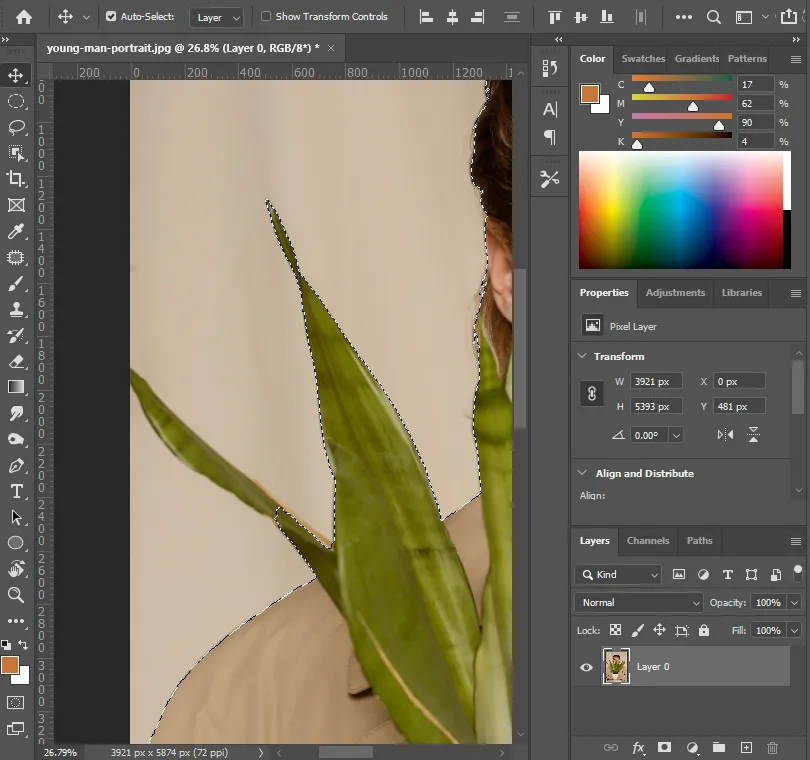
Task: Select the Crop tool
Action: pos(16,179)
